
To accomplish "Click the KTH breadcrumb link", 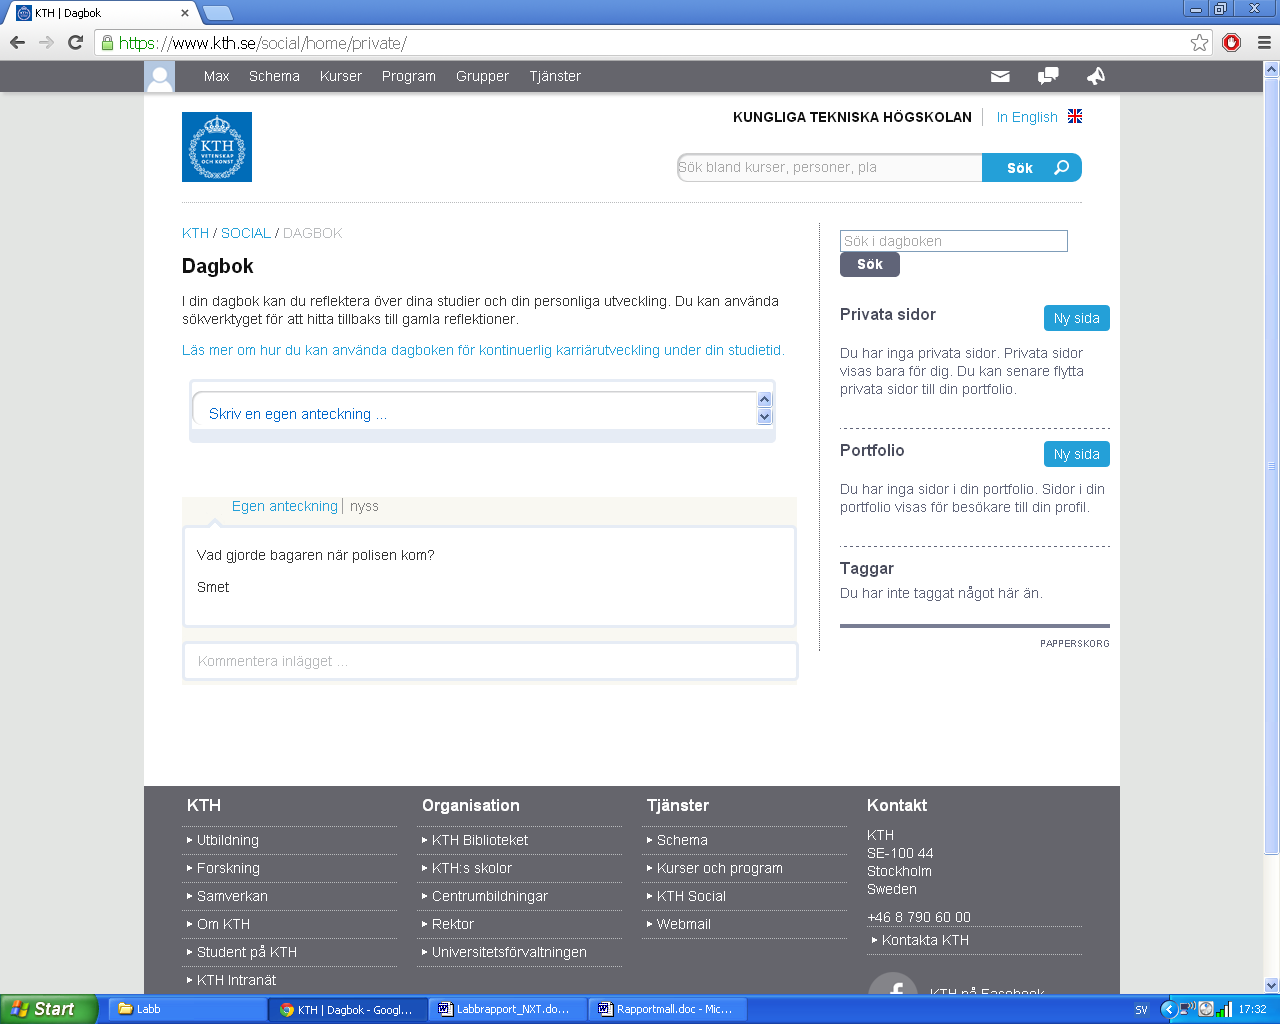I will pos(195,233).
